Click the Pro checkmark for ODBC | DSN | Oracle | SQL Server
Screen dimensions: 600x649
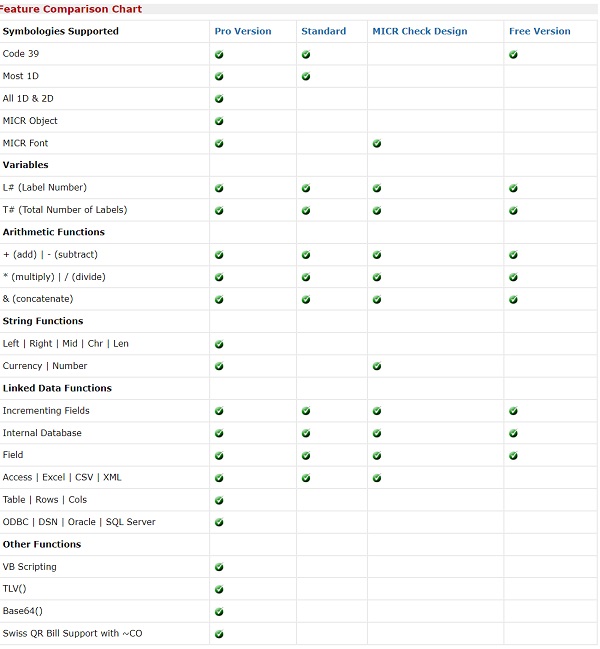point(219,522)
